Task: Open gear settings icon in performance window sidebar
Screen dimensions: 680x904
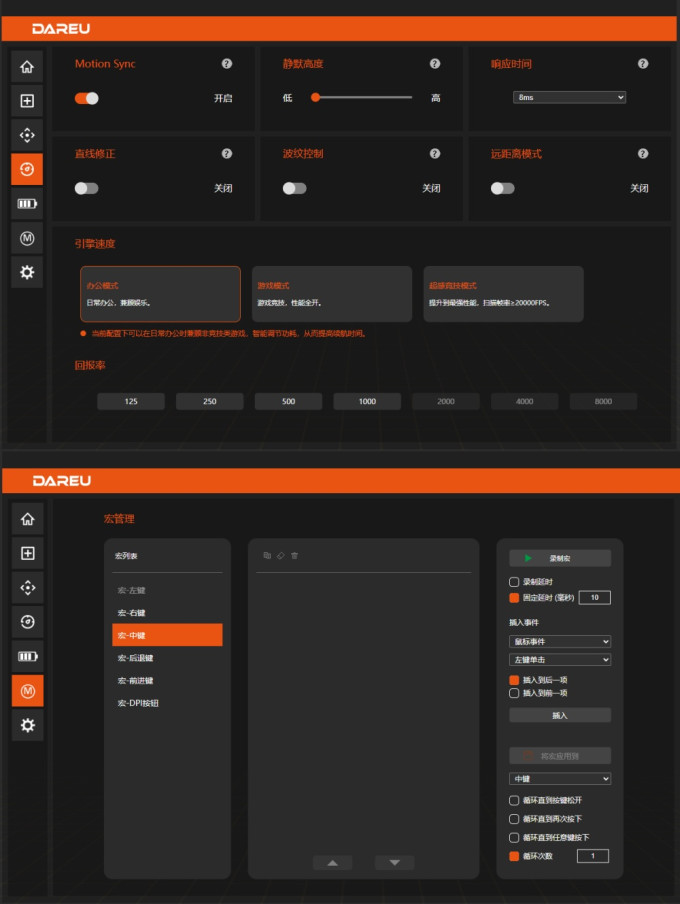Action: [27, 272]
